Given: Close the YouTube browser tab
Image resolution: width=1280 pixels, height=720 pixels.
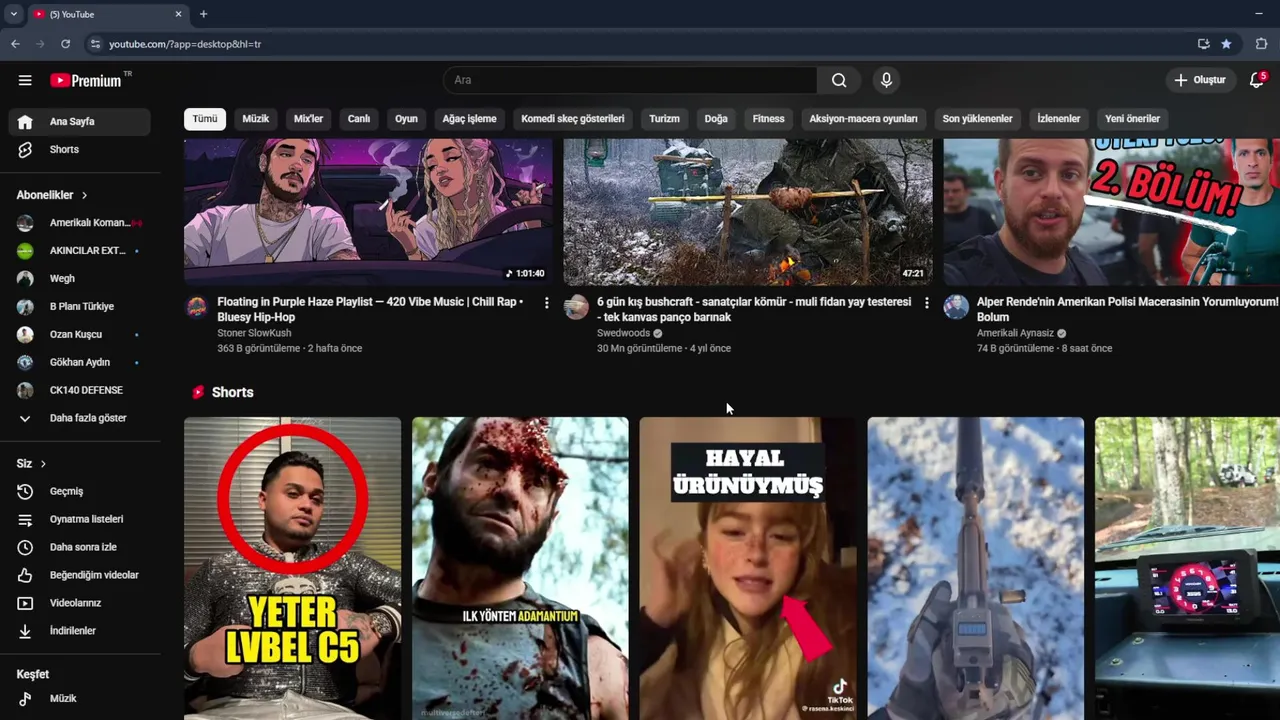Looking at the screenshot, I should [178, 14].
